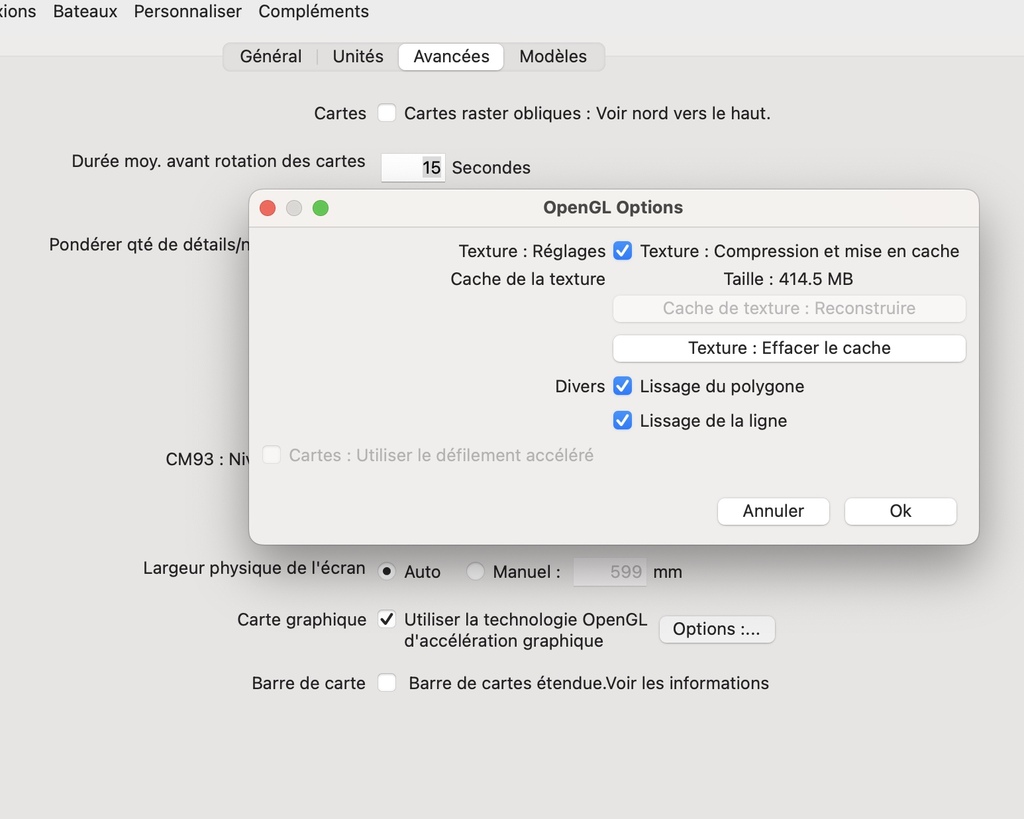Enable Barre de cartes étendue checkbox
1024x819 pixels.
click(387, 684)
